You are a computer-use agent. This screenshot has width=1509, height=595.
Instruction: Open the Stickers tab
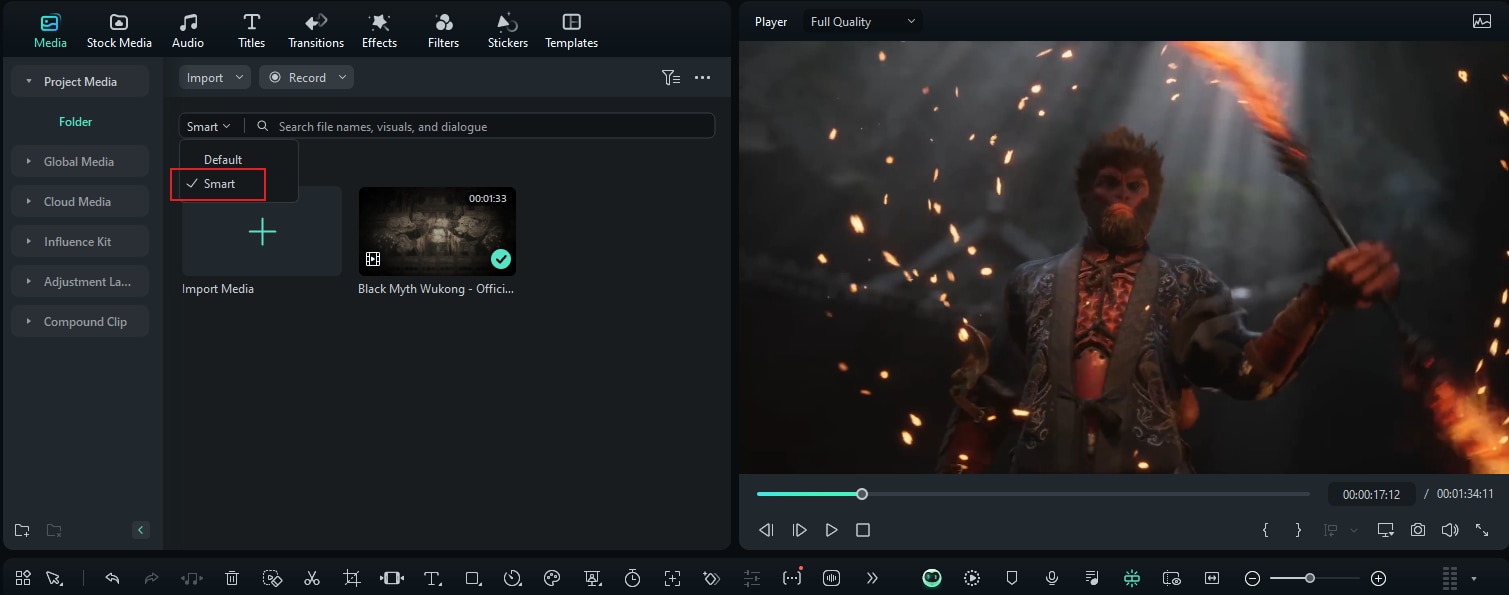(507, 31)
